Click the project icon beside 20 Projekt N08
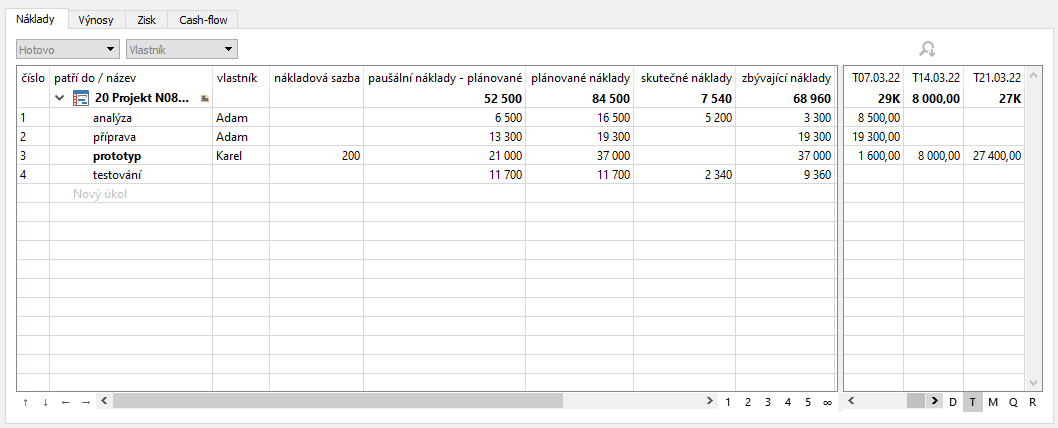Image resolution: width=1058 pixels, height=428 pixels. click(82, 98)
